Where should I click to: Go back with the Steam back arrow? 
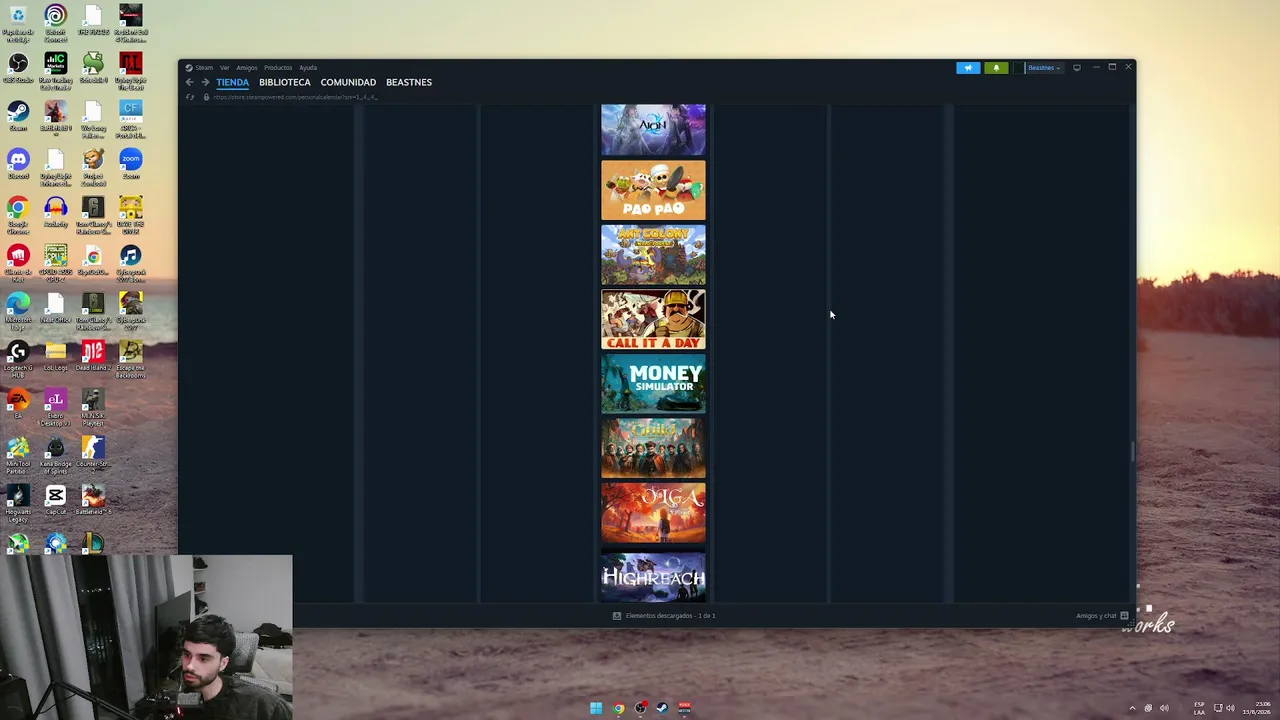[x=189, y=82]
